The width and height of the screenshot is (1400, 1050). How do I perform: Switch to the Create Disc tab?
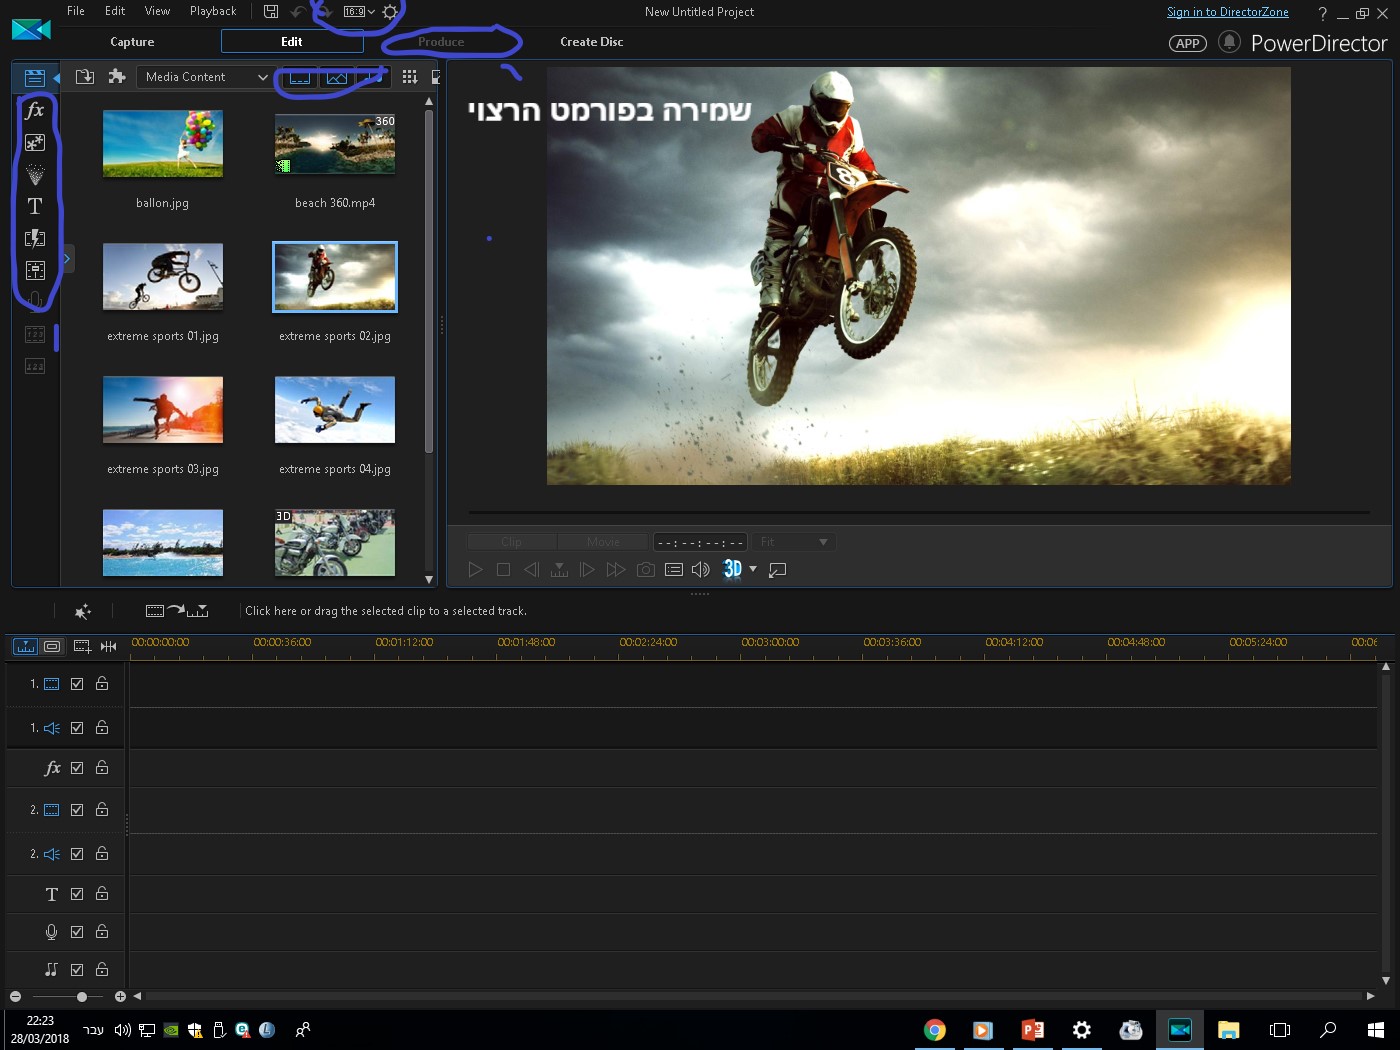(x=592, y=42)
